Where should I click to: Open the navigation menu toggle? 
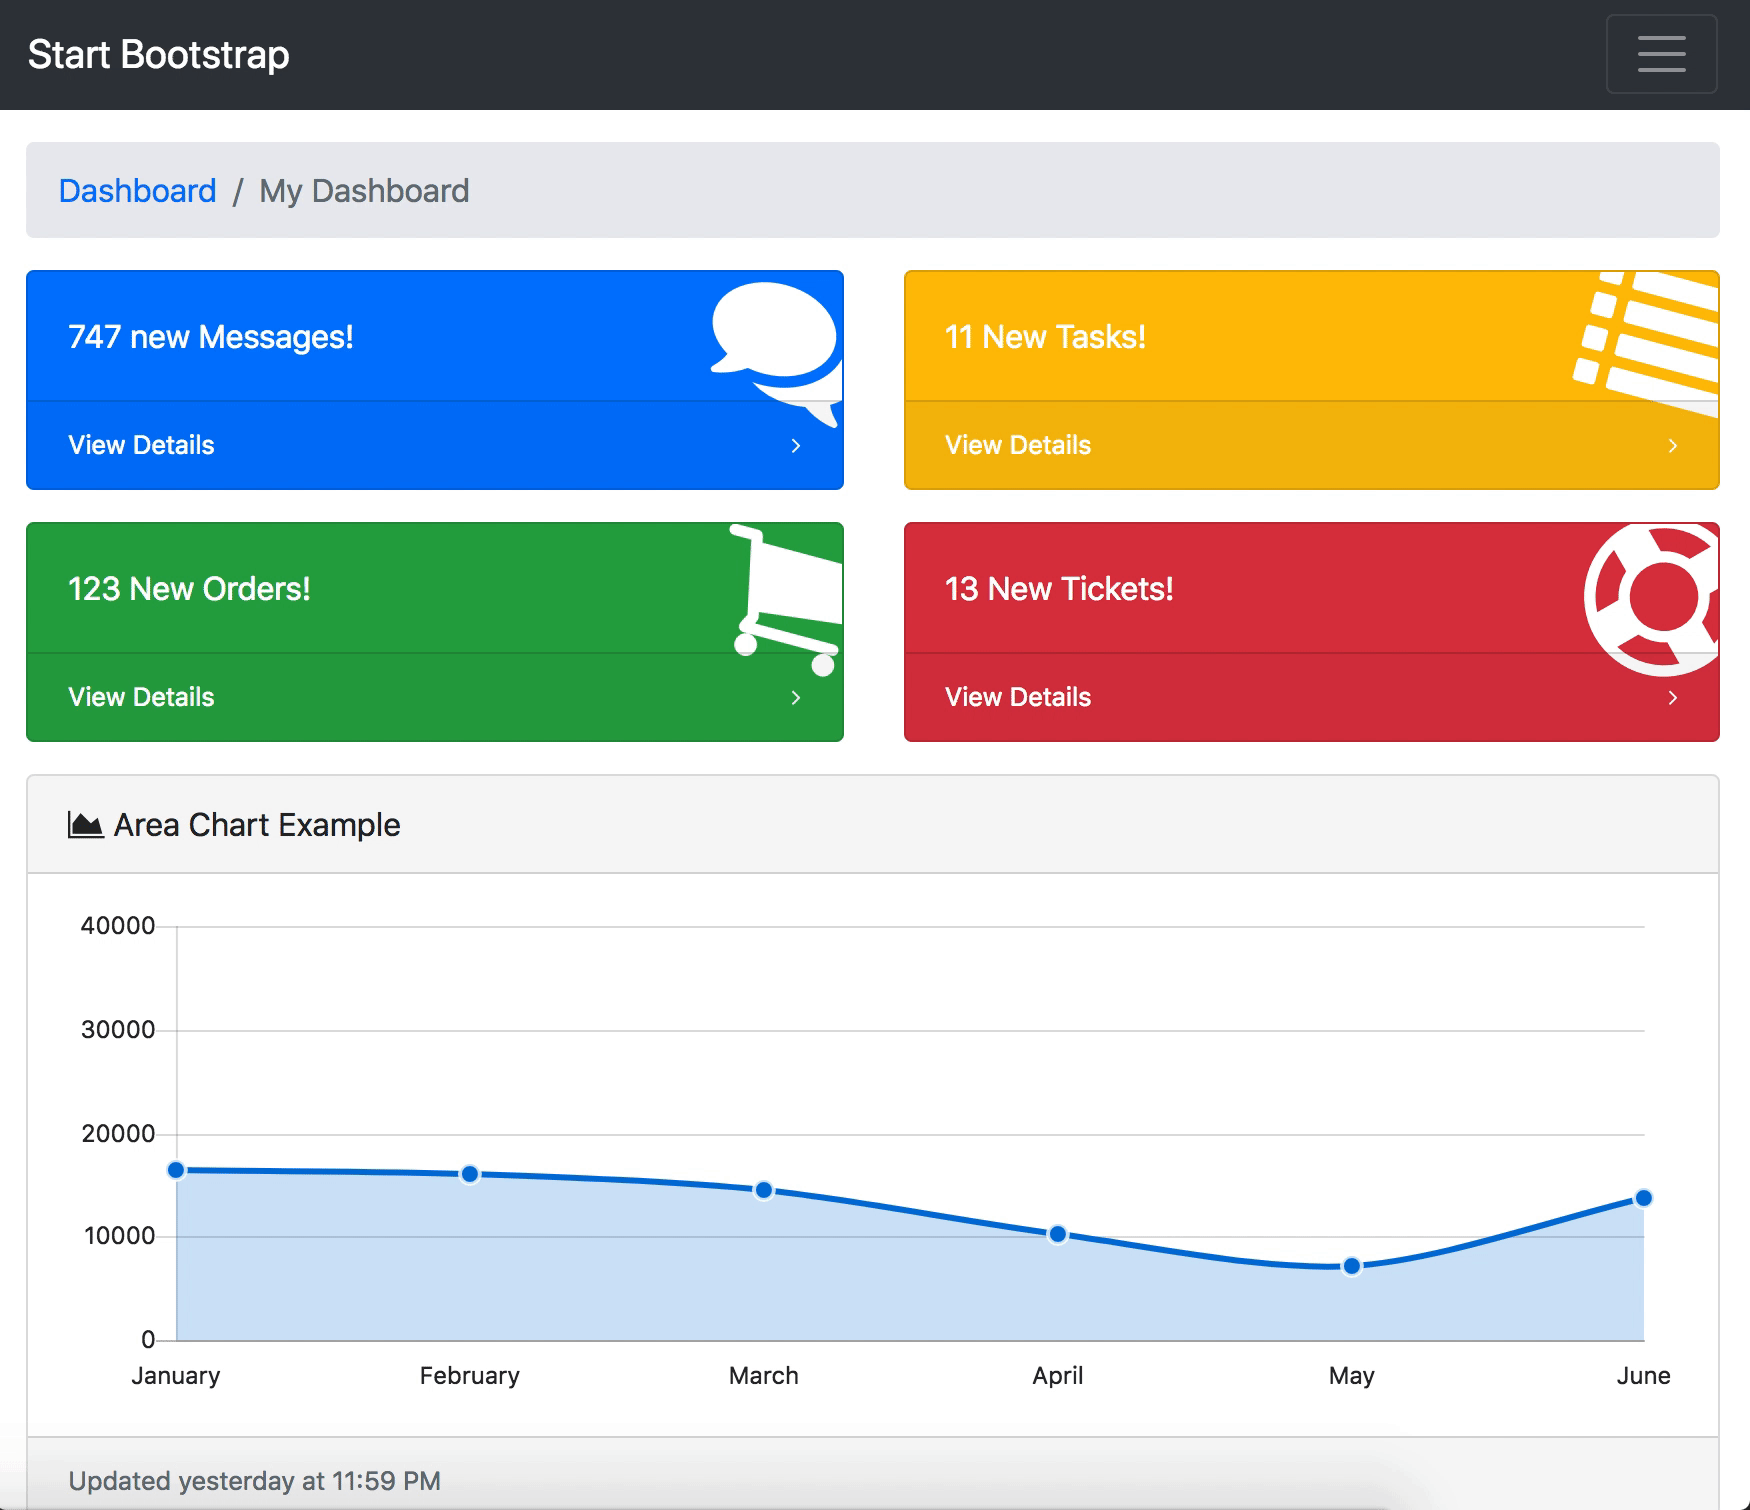1660,54
